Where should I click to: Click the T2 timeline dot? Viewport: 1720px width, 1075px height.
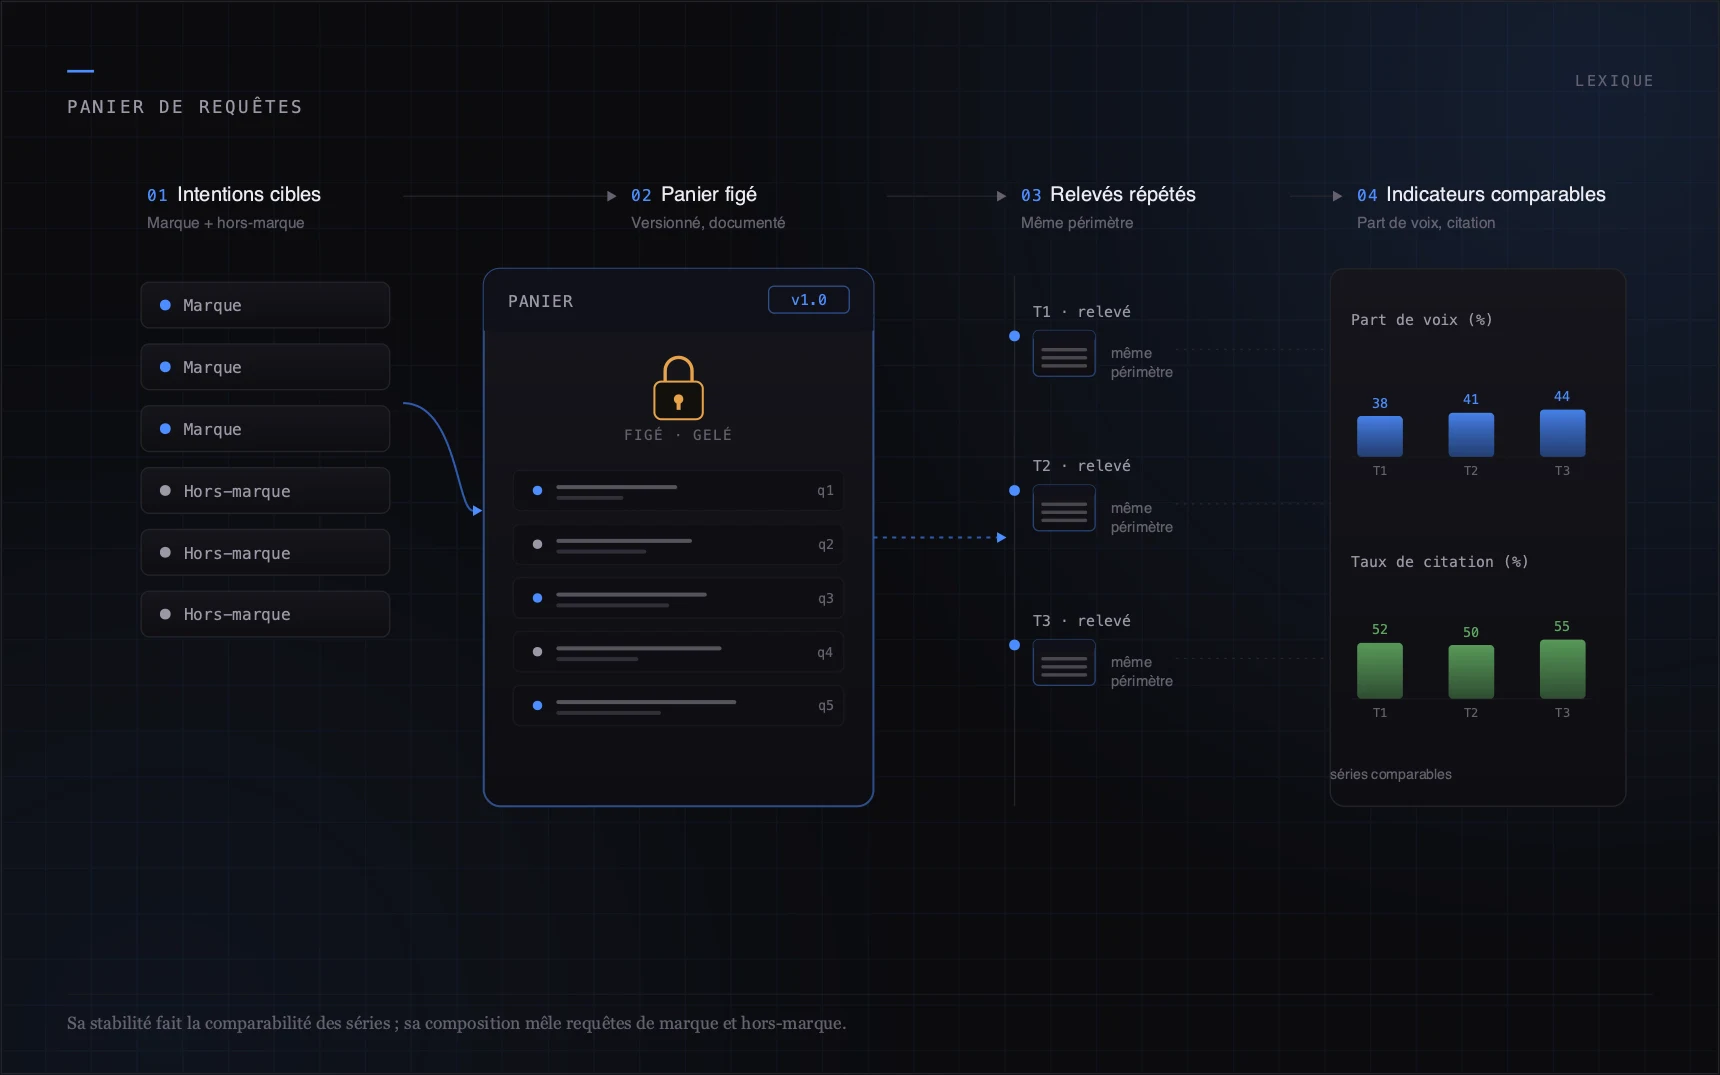pos(1014,491)
